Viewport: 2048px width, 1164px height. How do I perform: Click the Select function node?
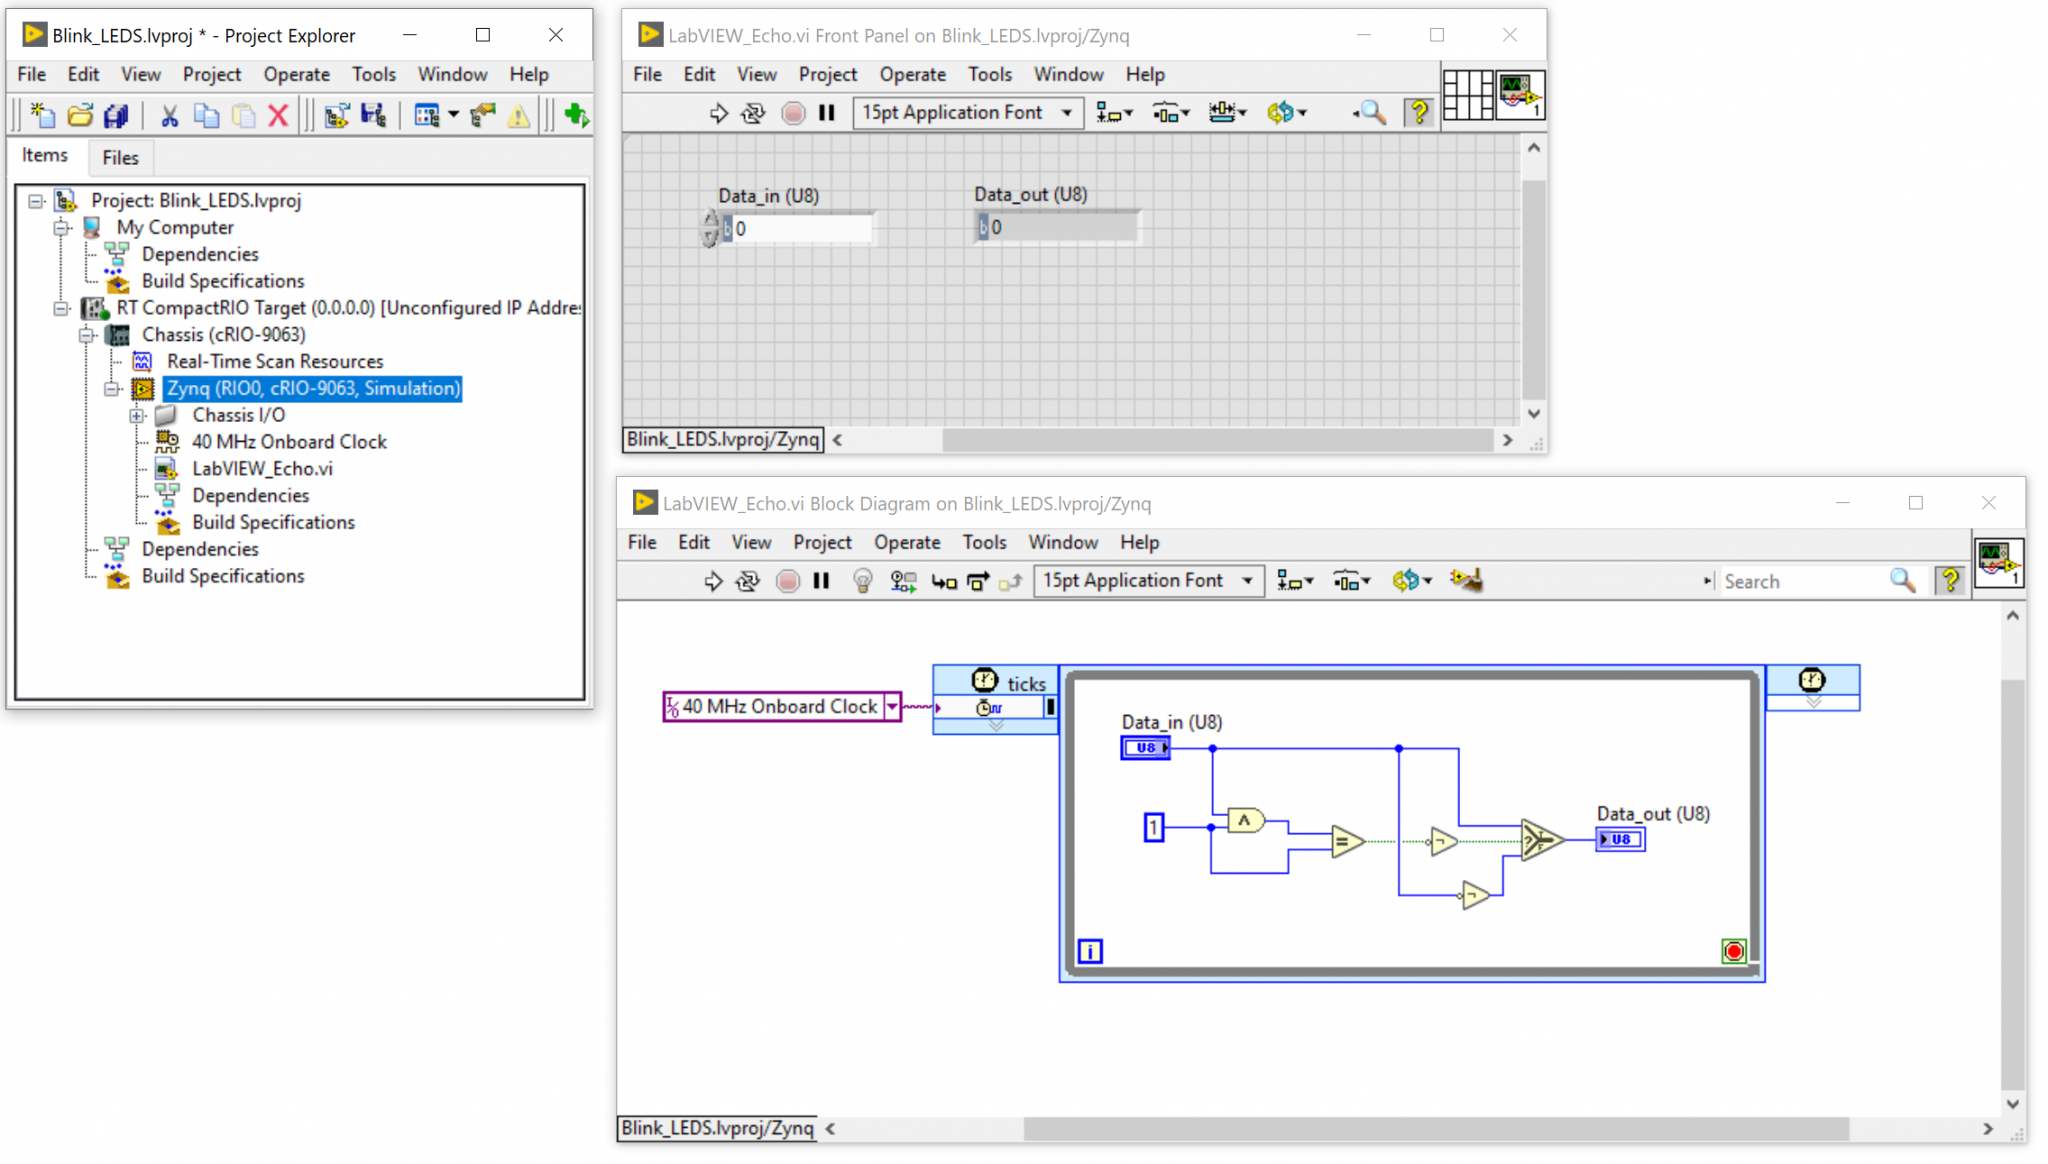1542,839
